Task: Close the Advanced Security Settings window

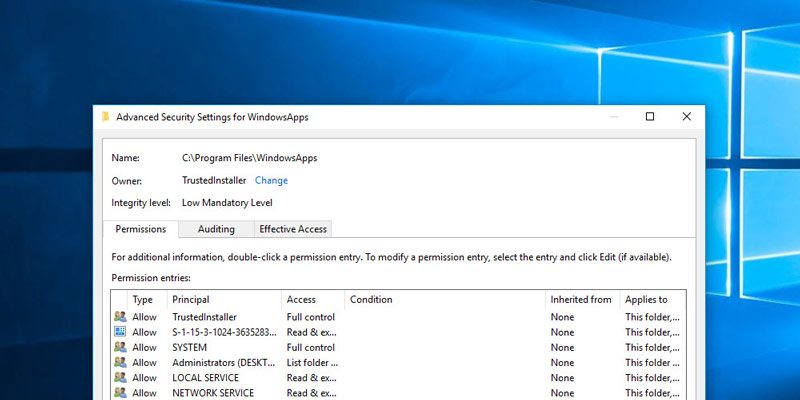Action: point(686,117)
